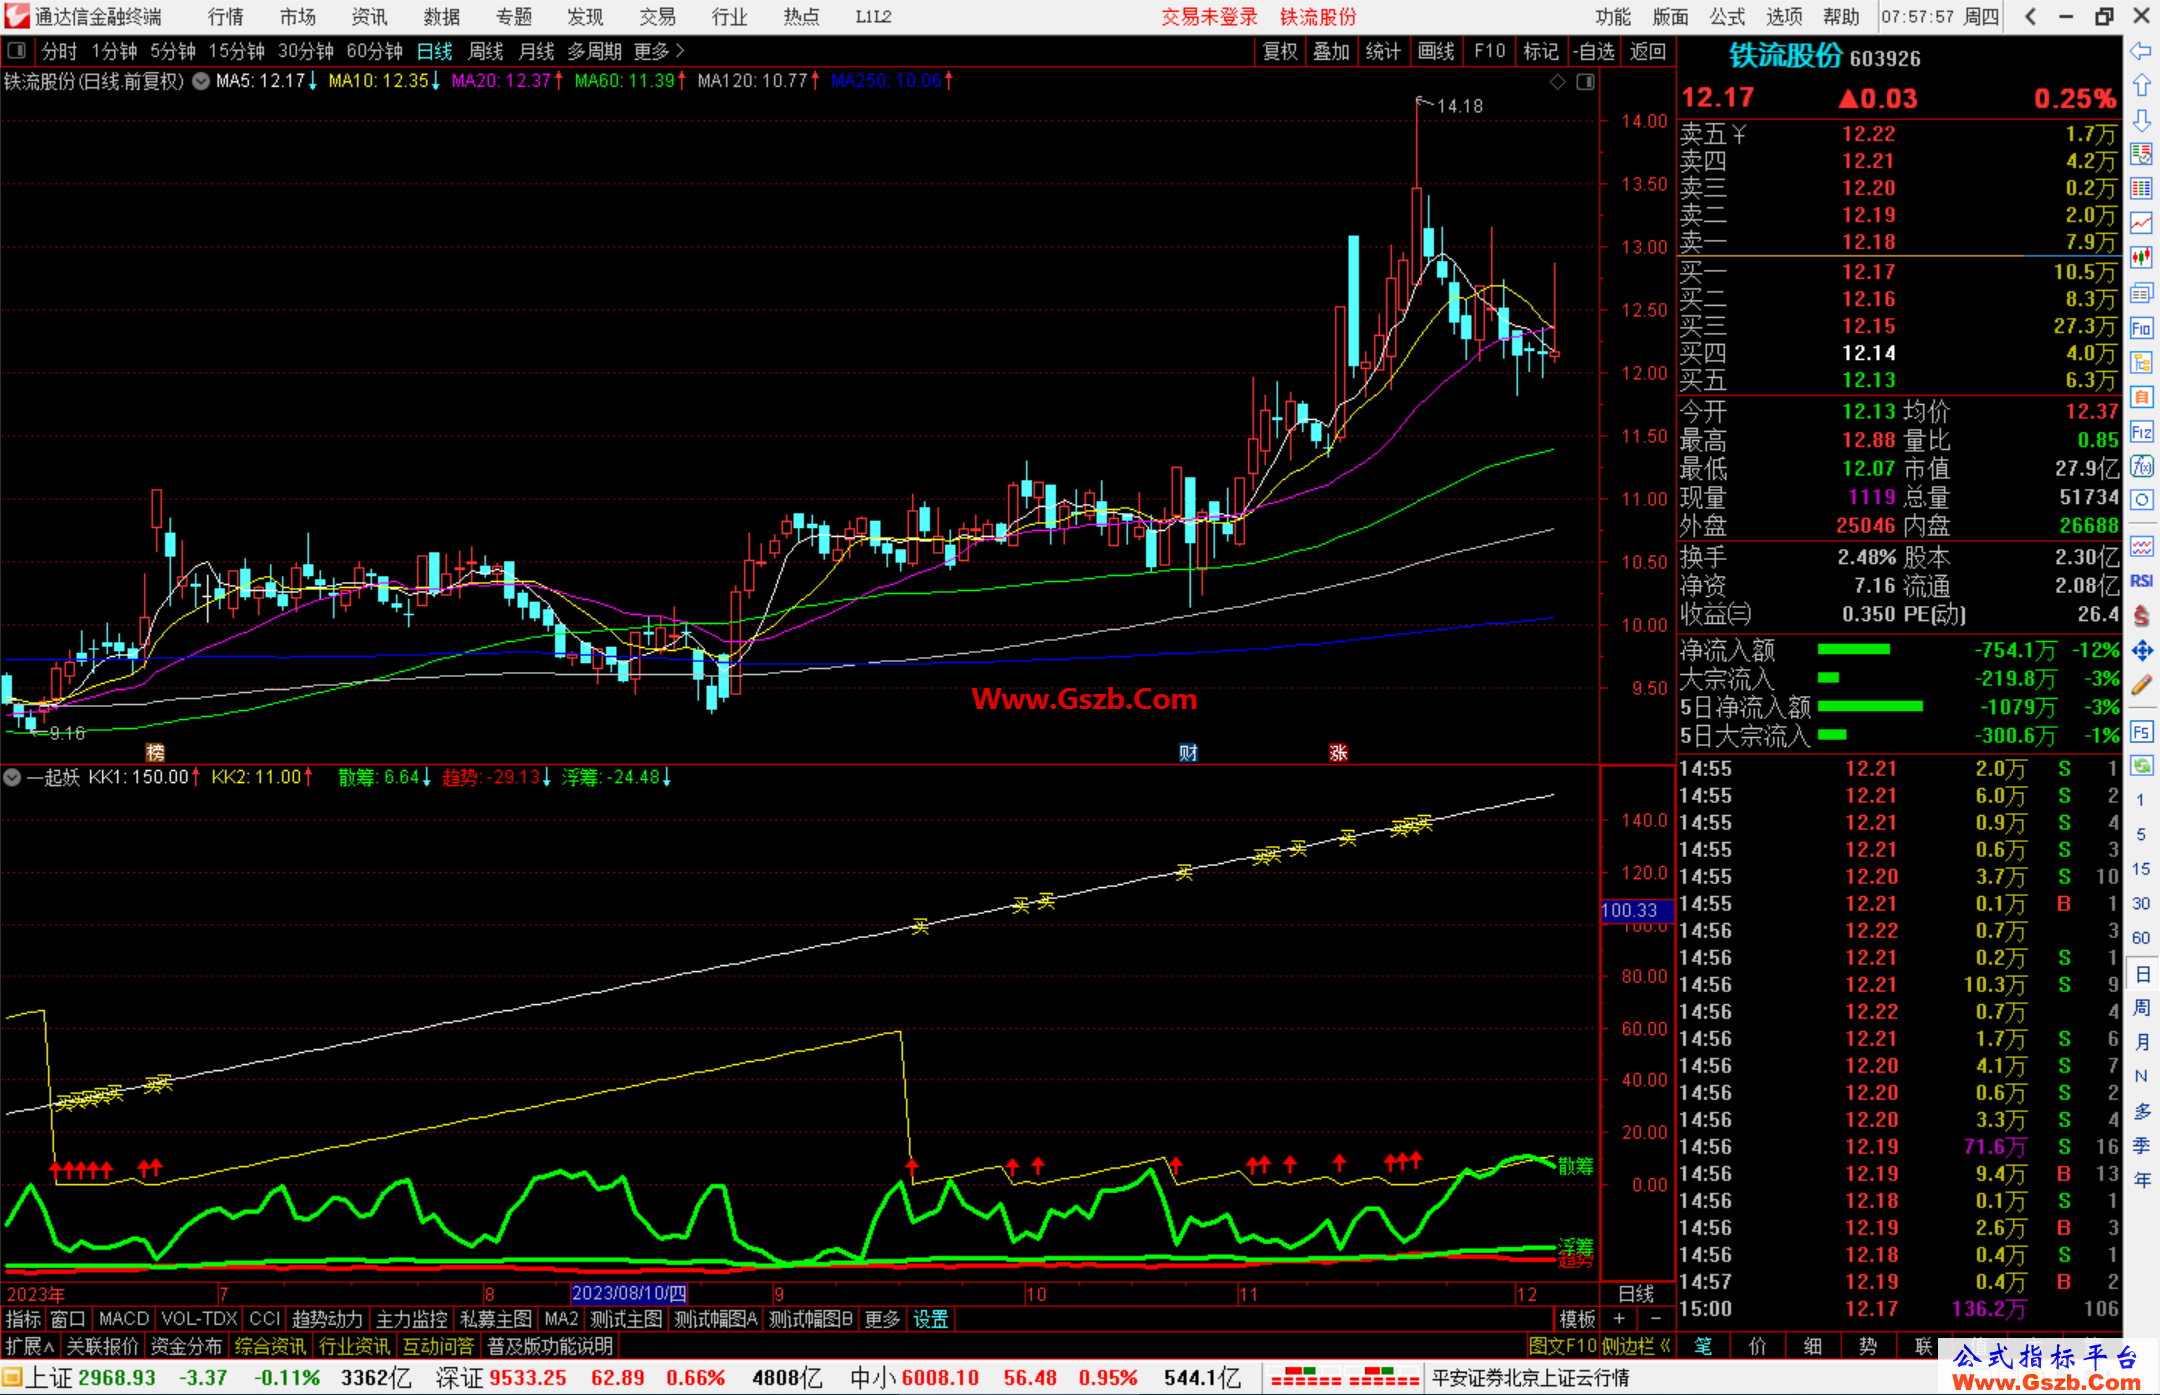Switch to 周线 weekly chart tab
Image resolution: width=2160 pixels, height=1395 pixels.
pyautogui.click(x=486, y=51)
